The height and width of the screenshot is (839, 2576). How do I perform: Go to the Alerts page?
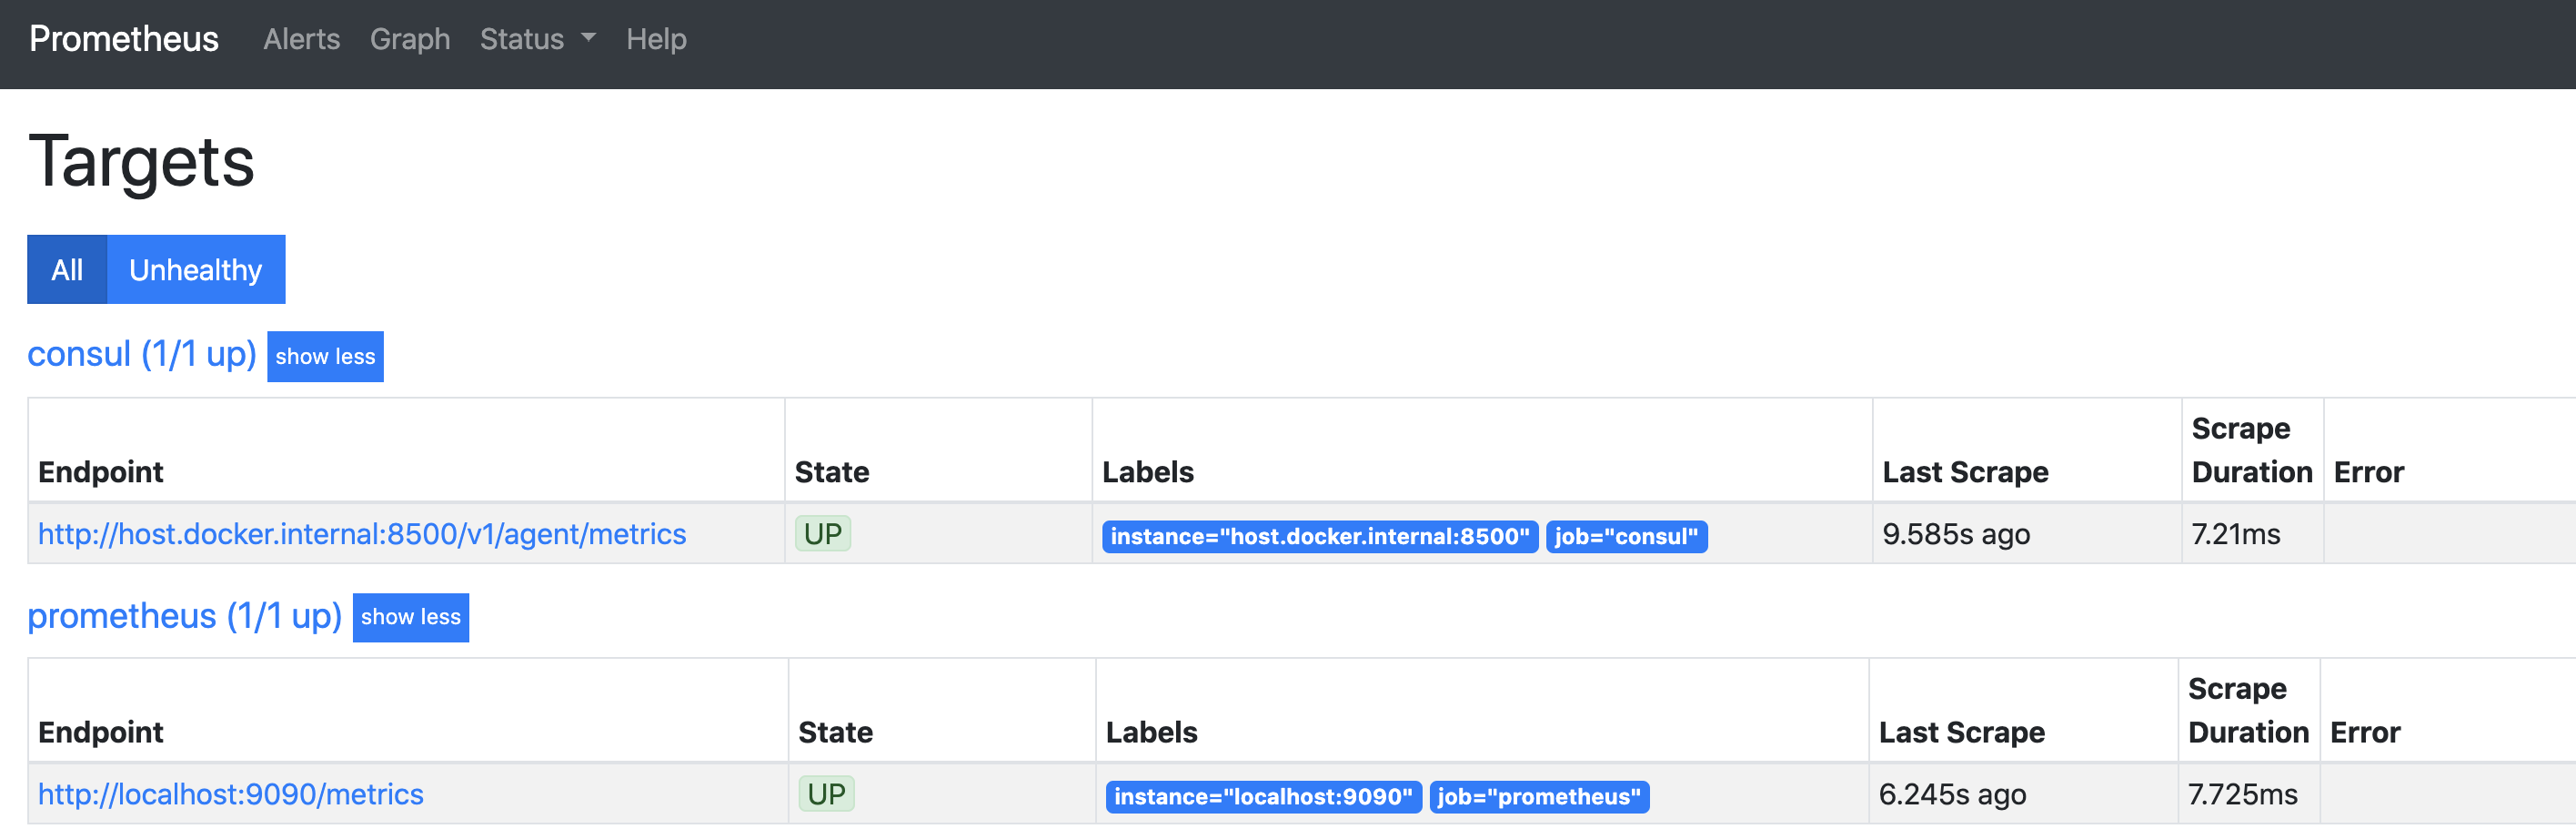tap(301, 39)
